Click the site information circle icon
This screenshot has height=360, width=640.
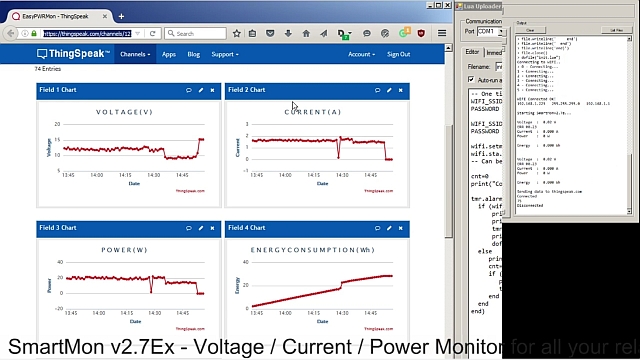pos(25,33)
